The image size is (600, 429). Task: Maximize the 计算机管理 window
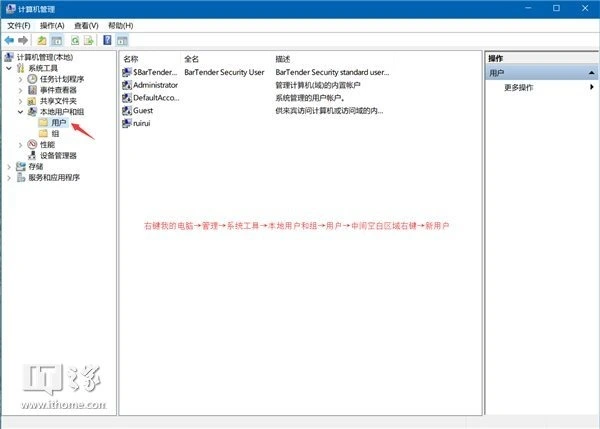tap(556, 8)
